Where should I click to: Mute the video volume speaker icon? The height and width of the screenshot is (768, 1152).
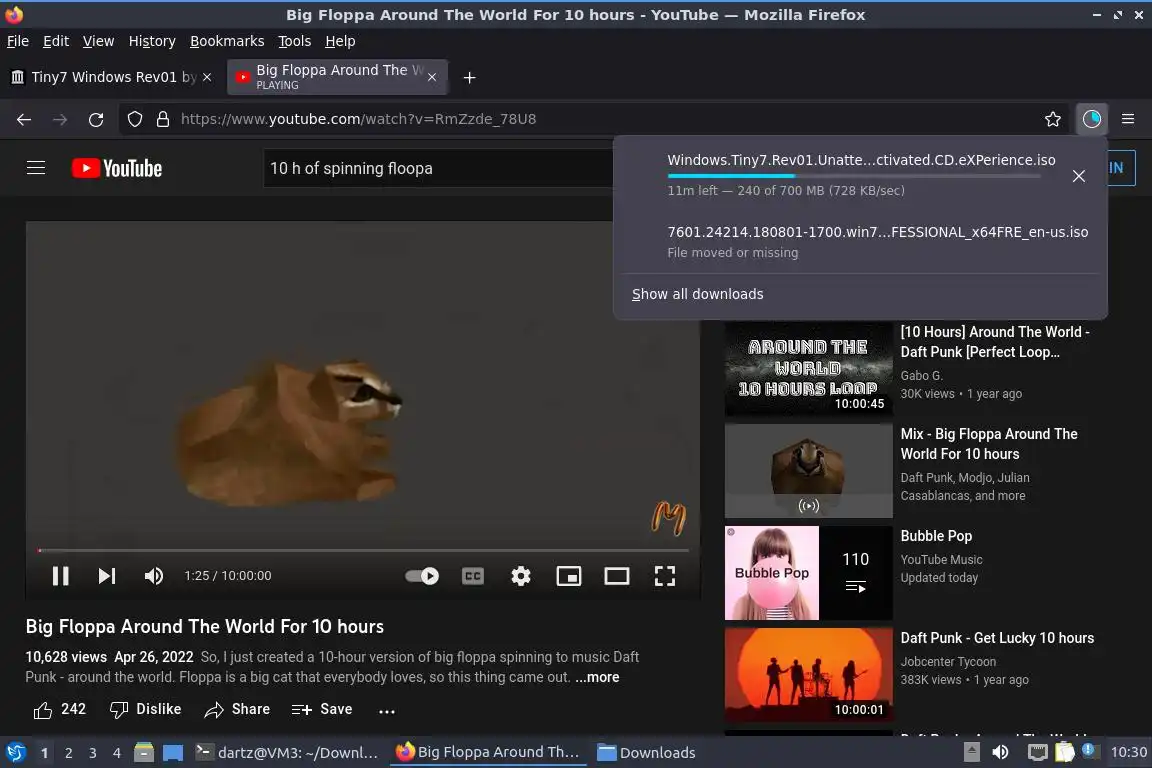154,576
